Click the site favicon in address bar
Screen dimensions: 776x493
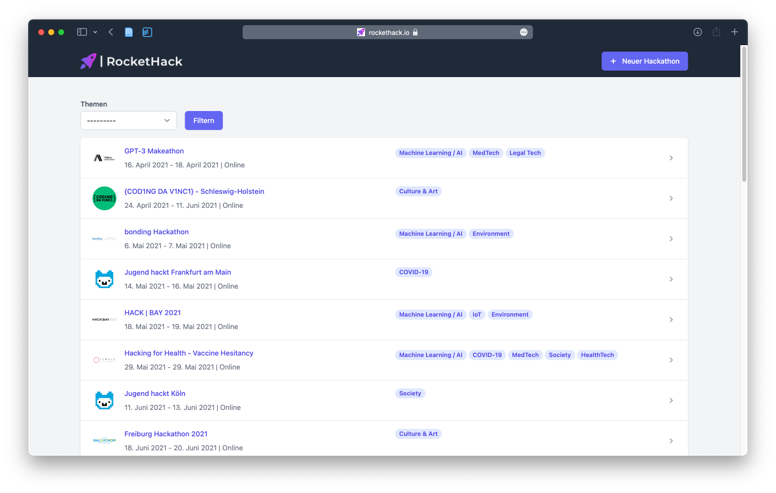[361, 32]
